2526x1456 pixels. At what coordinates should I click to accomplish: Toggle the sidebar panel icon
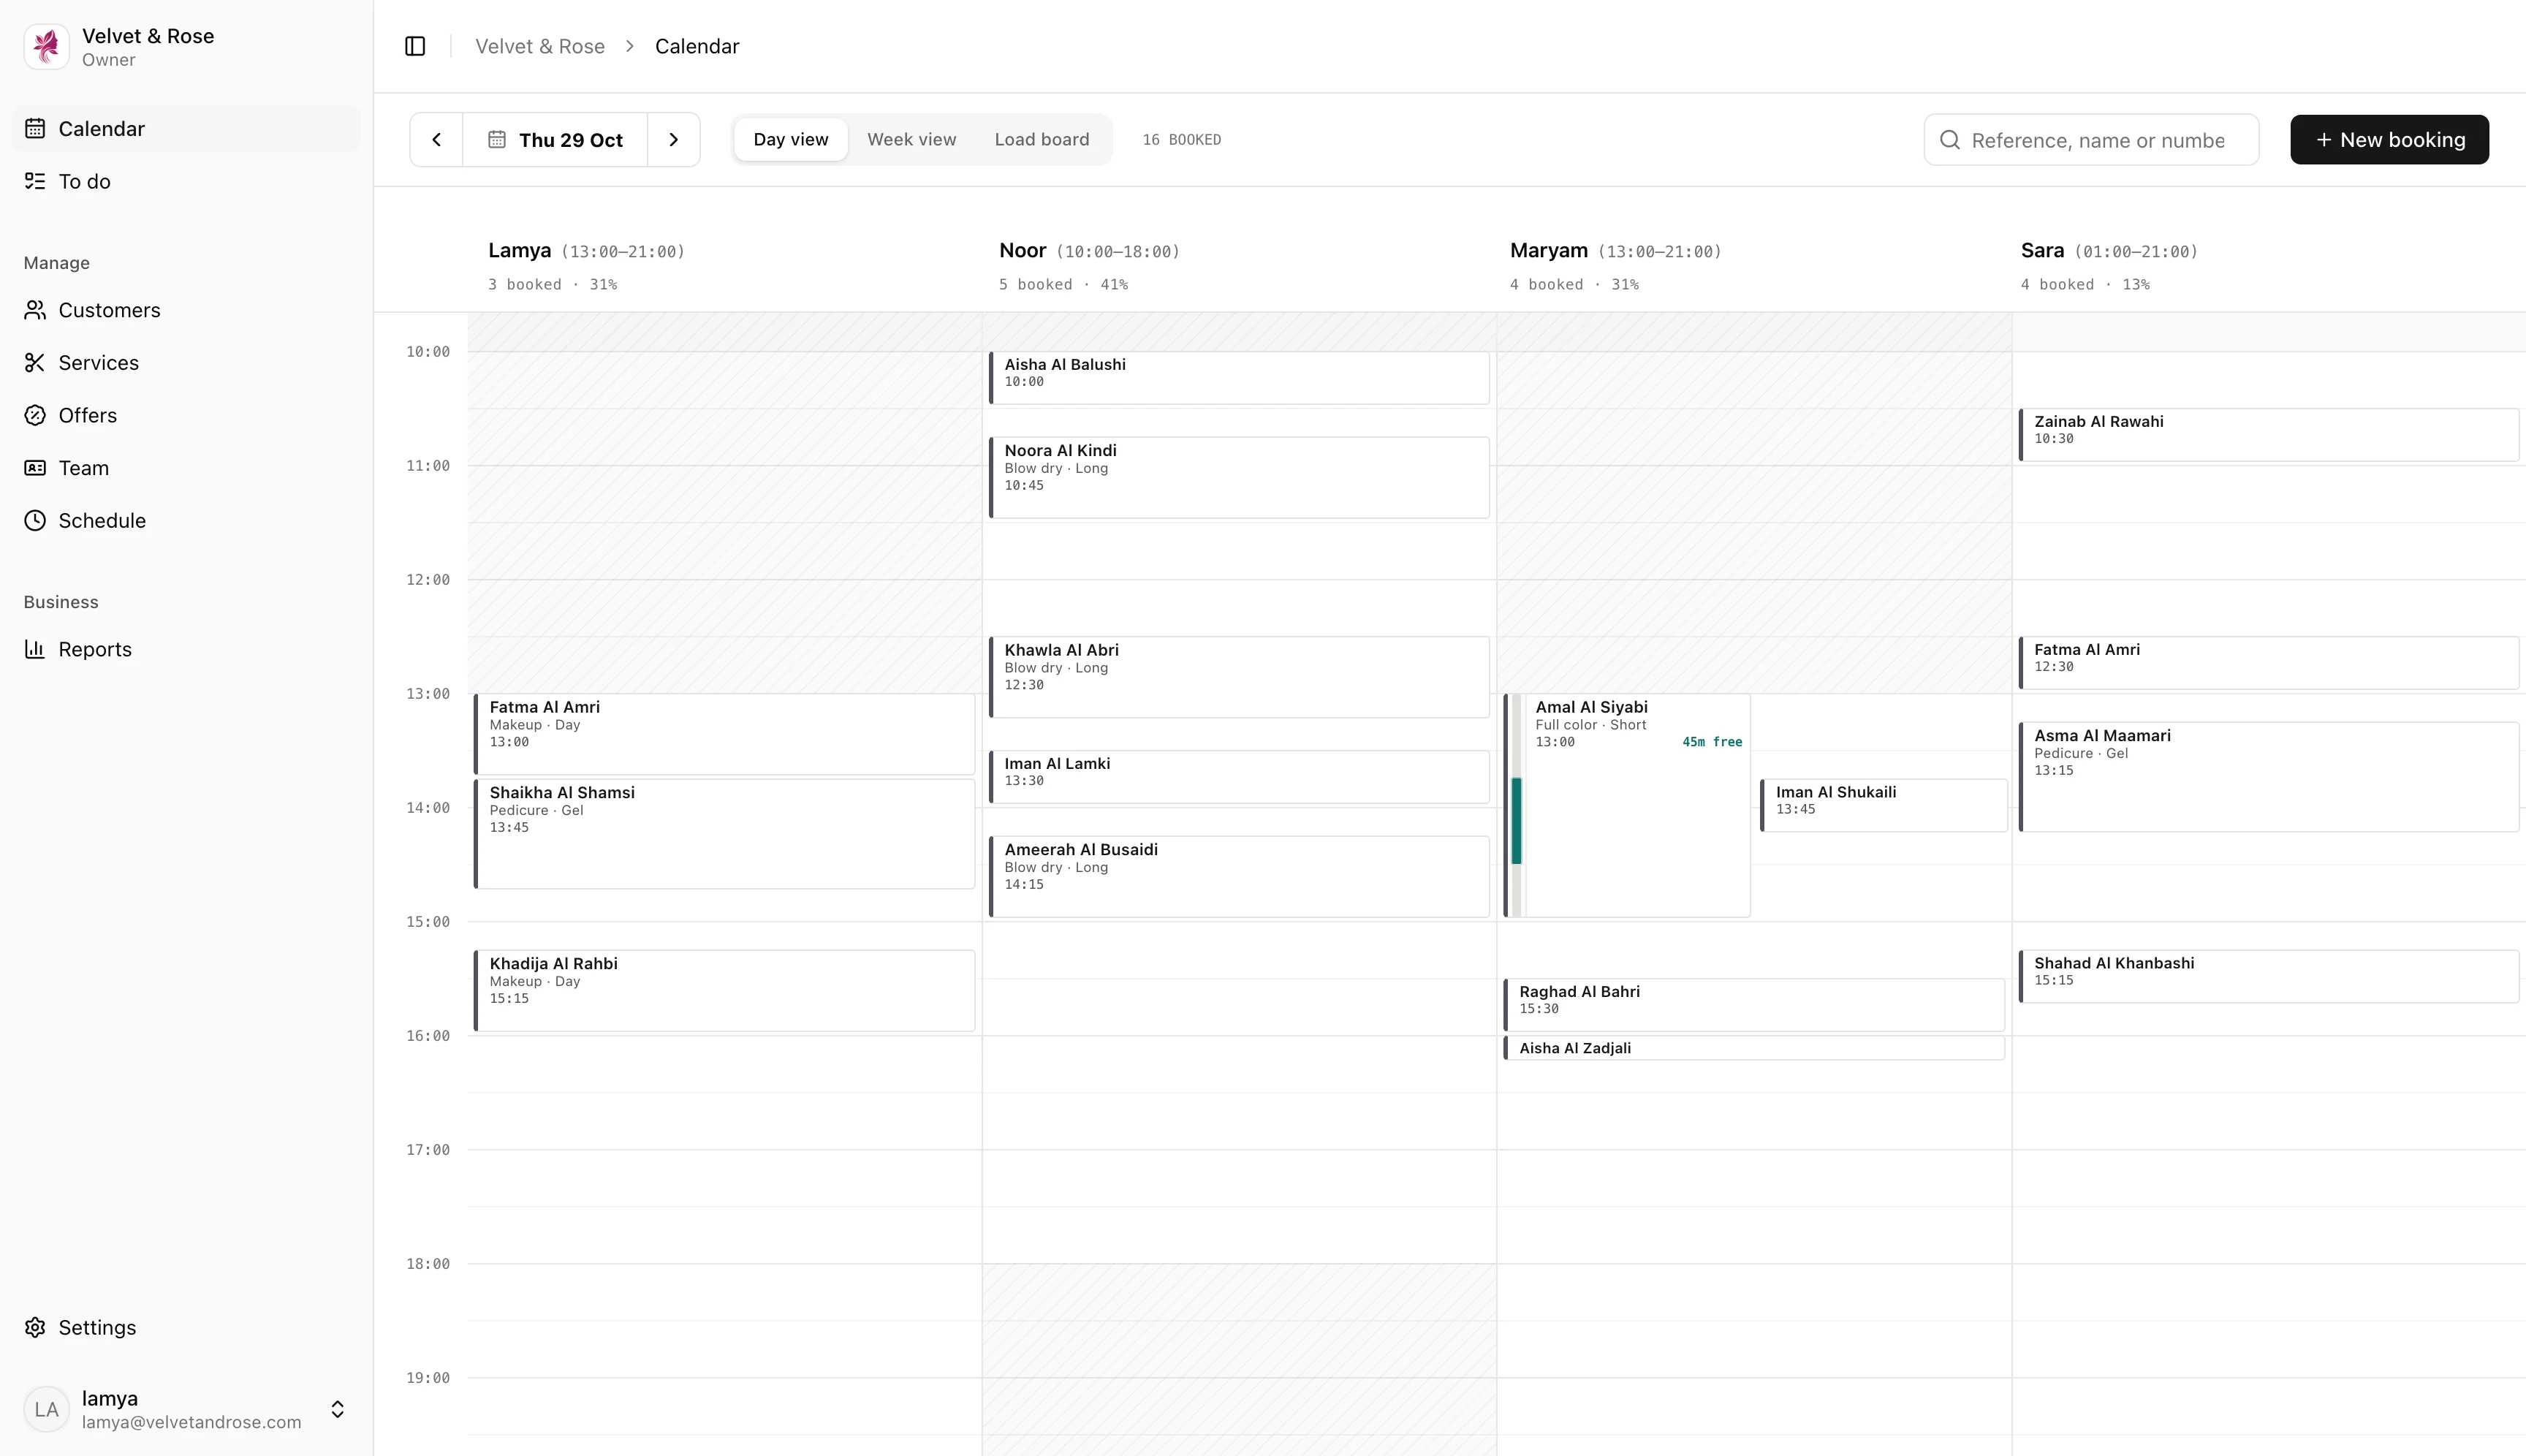point(415,46)
